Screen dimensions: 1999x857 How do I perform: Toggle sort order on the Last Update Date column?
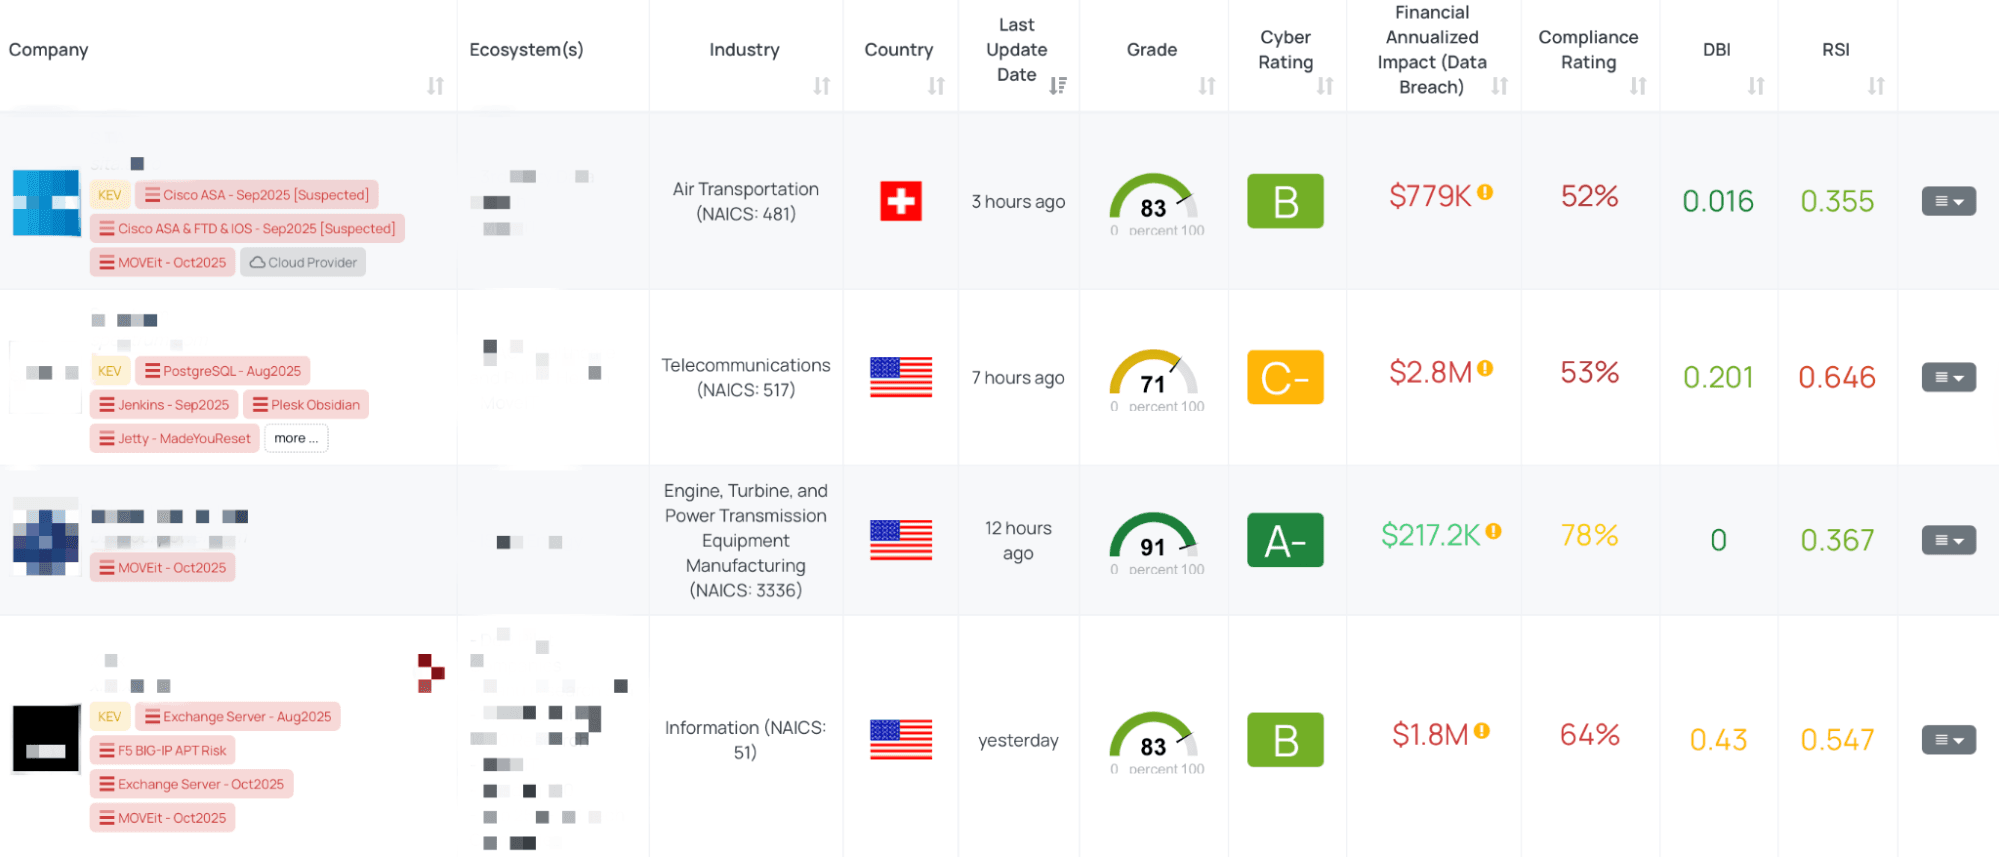point(1058,85)
